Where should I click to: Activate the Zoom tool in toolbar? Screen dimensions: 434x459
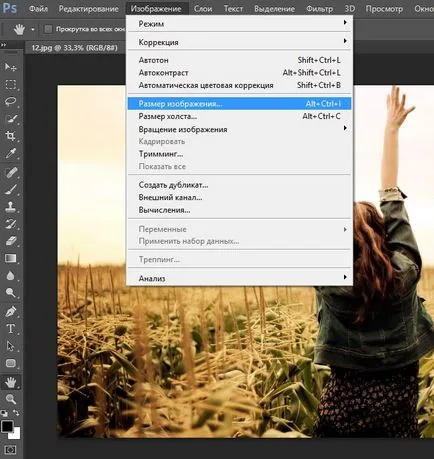click(x=10, y=399)
